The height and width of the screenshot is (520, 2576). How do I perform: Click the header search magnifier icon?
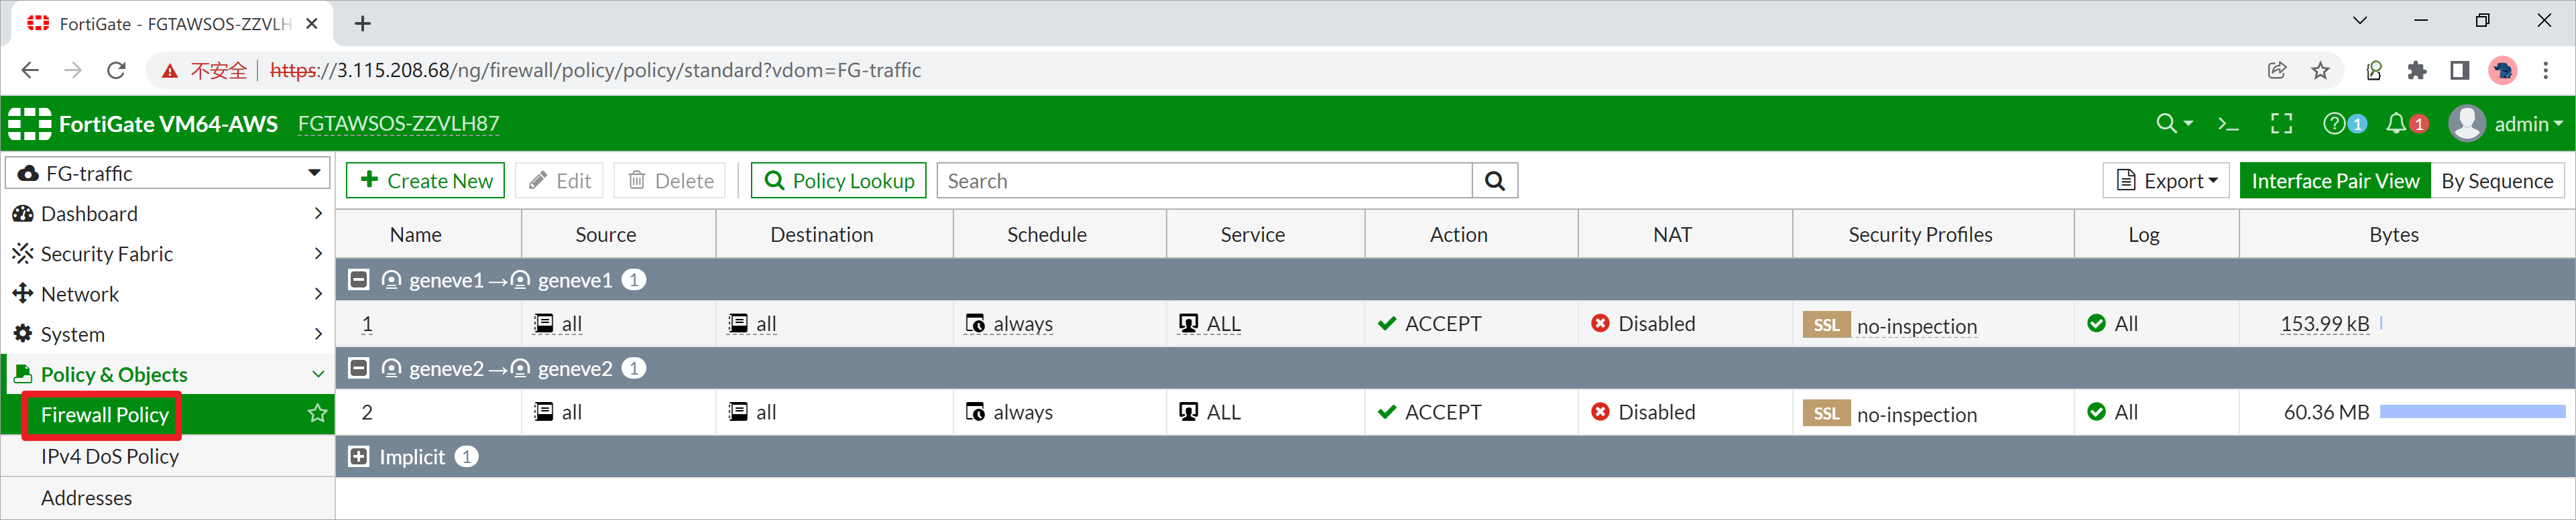tap(2166, 124)
